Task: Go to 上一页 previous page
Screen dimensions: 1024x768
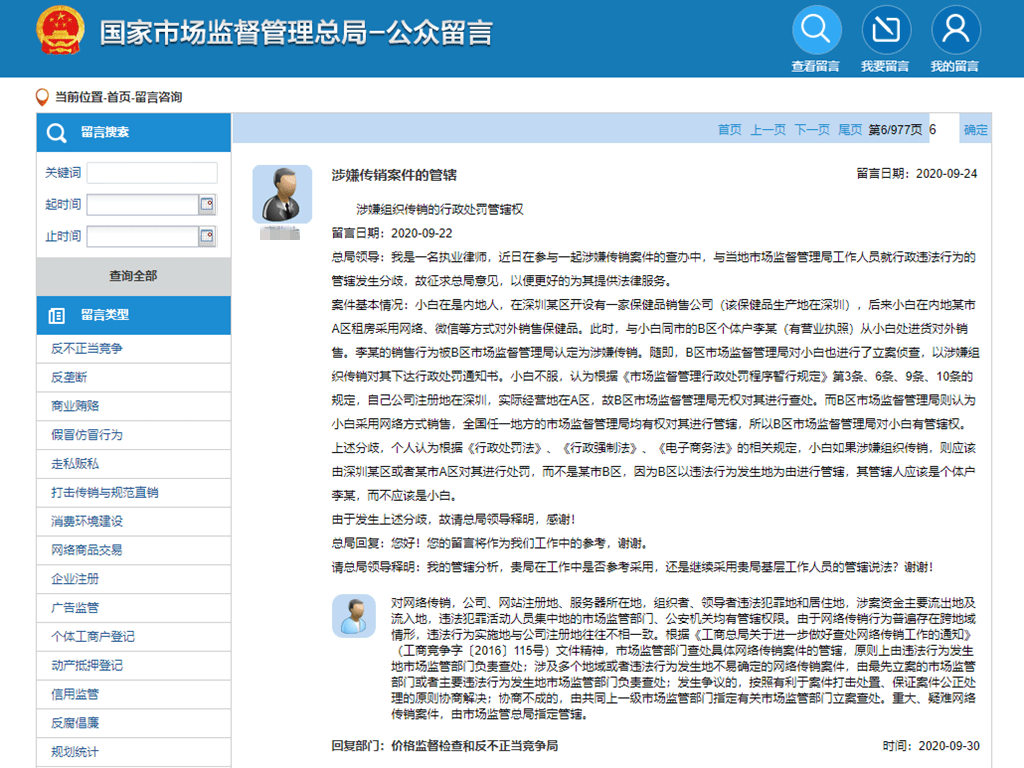Action: click(x=768, y=130)
